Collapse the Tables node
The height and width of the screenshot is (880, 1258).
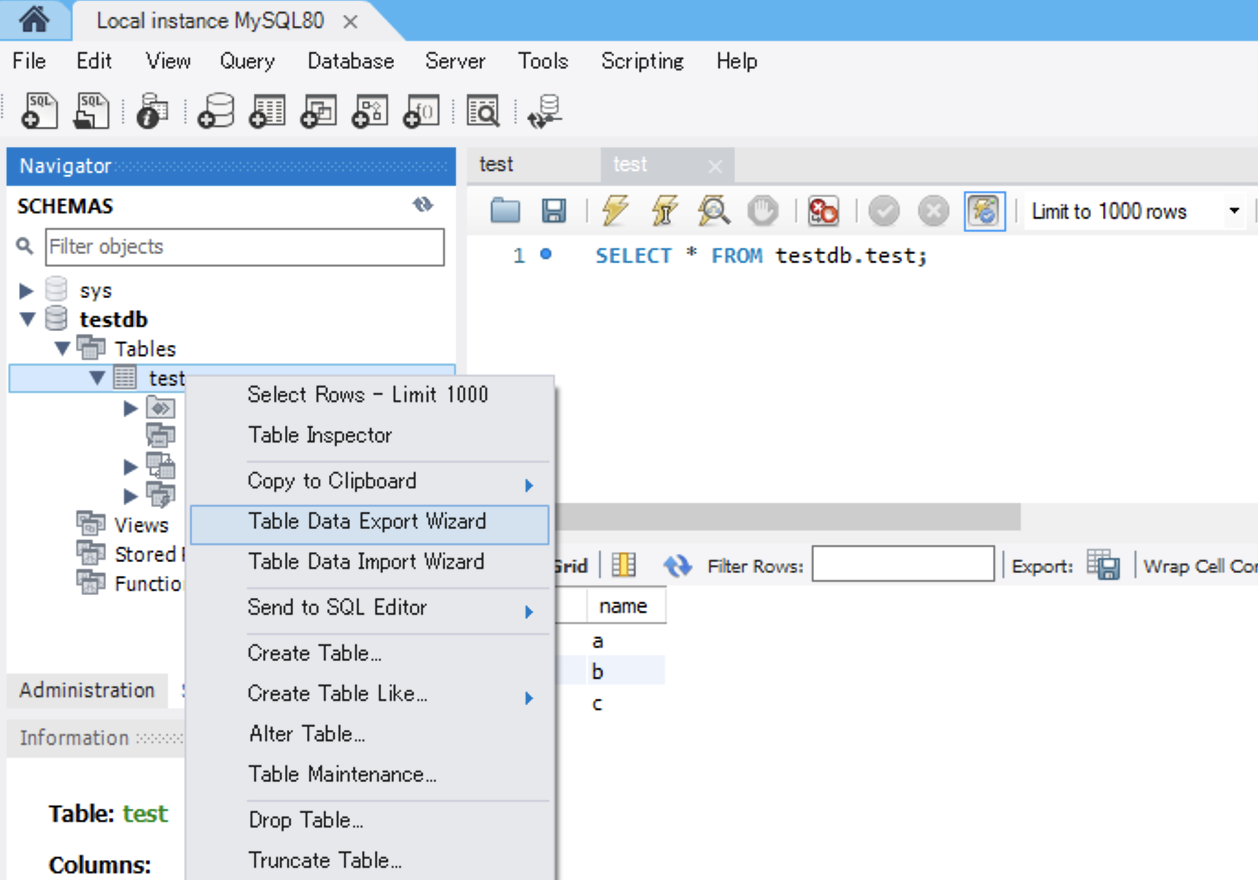click(x=62, y=349)
